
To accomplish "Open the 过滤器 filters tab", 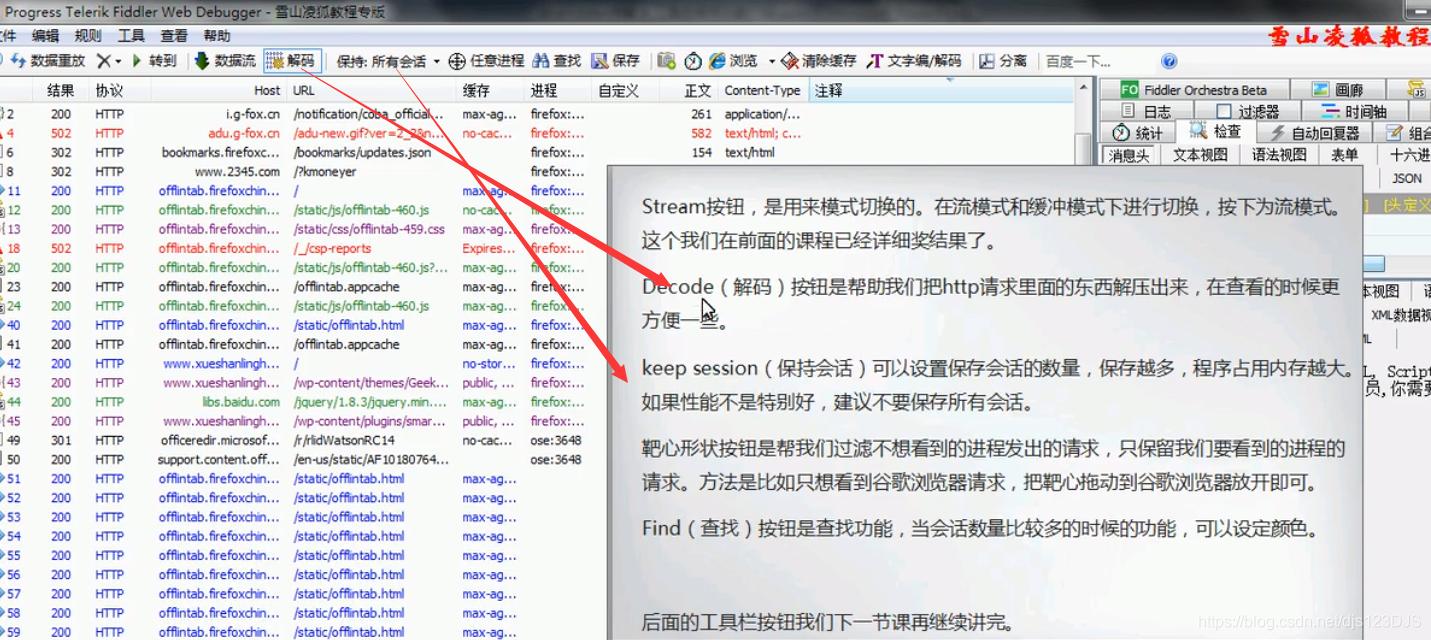I will click(x=1248, y=111).
